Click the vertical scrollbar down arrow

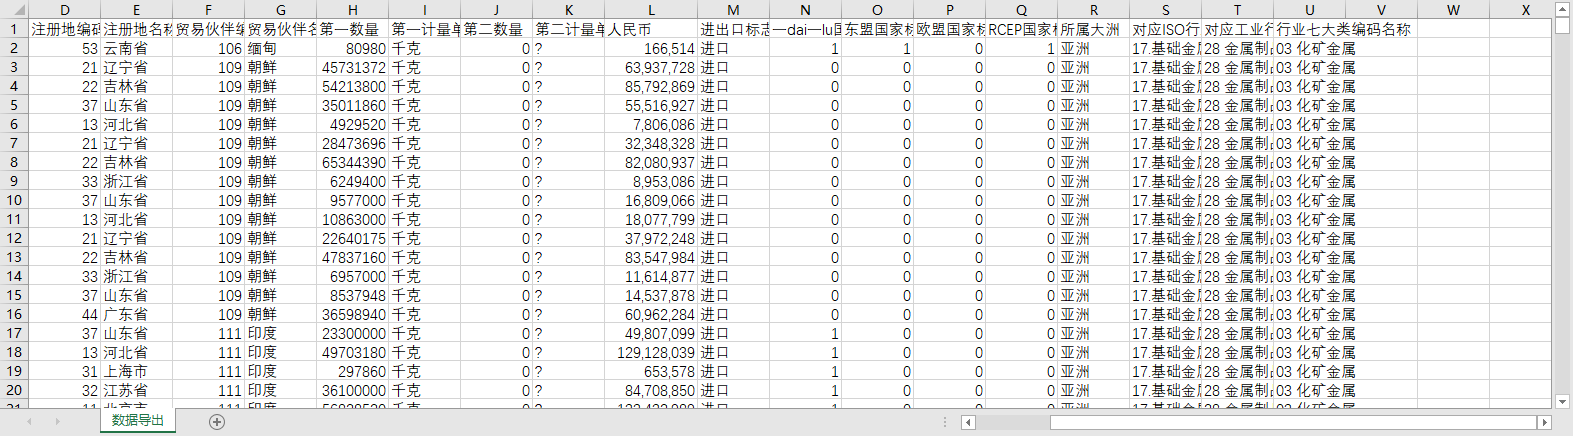click(x=1563, y=401)
